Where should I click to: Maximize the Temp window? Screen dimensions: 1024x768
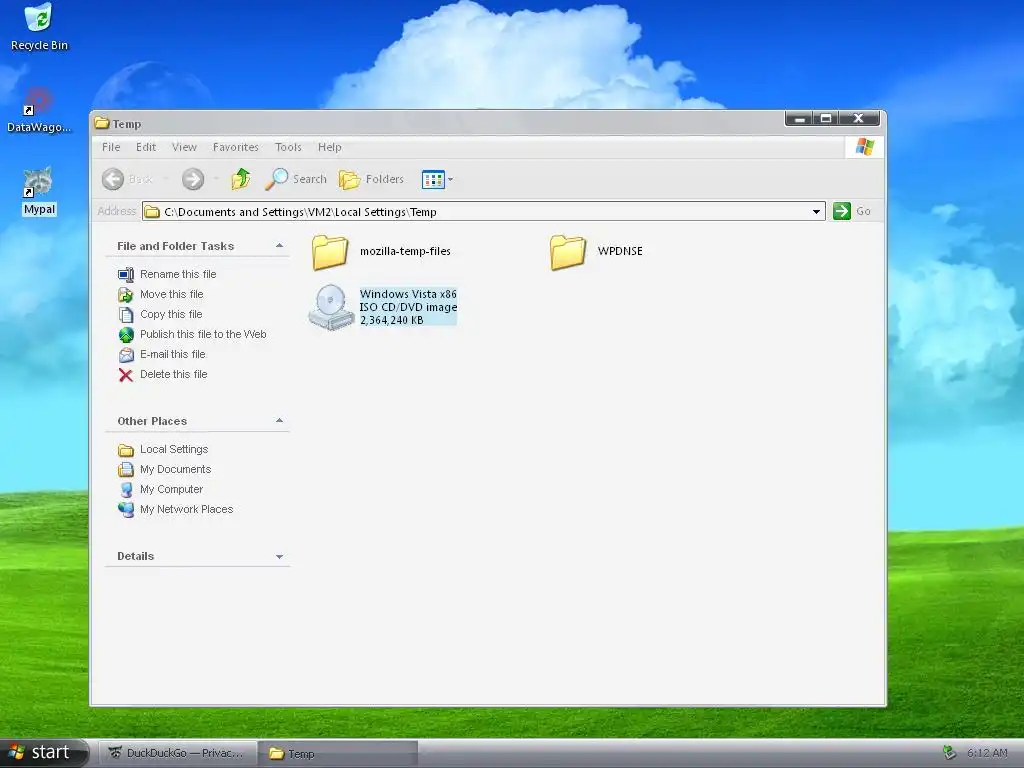tap(826, 118)
